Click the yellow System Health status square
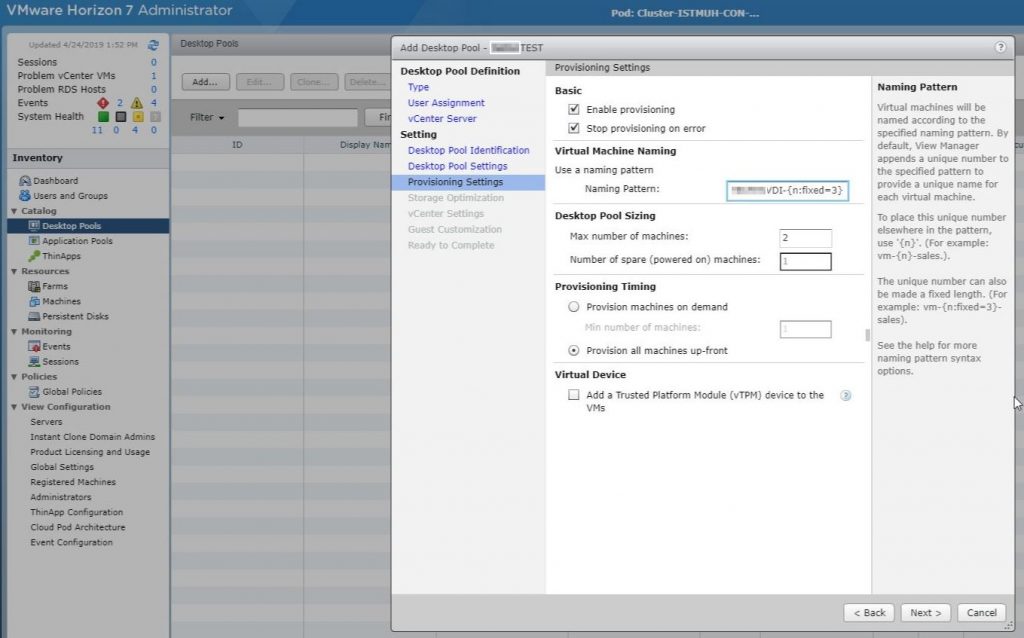 tap(138, 117)
